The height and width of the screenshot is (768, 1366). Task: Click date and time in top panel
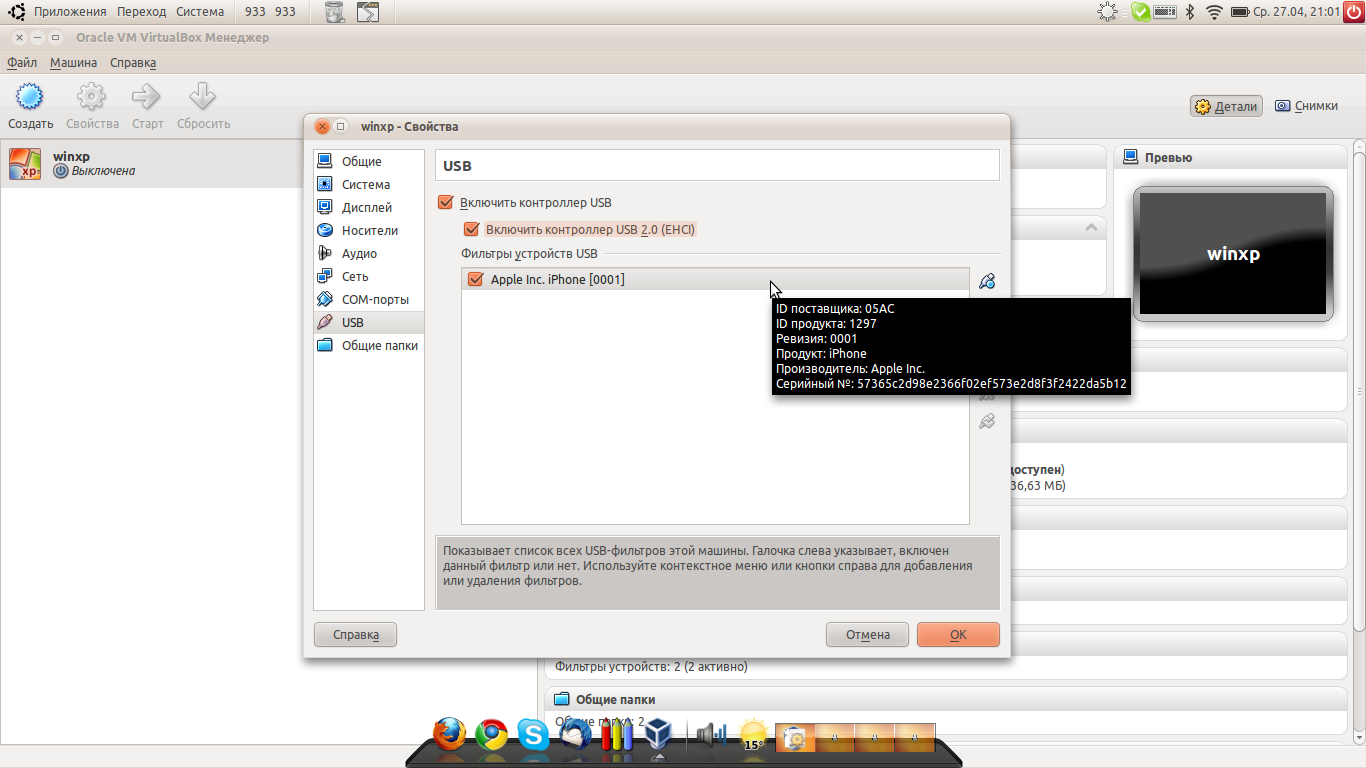[1296, 12]
